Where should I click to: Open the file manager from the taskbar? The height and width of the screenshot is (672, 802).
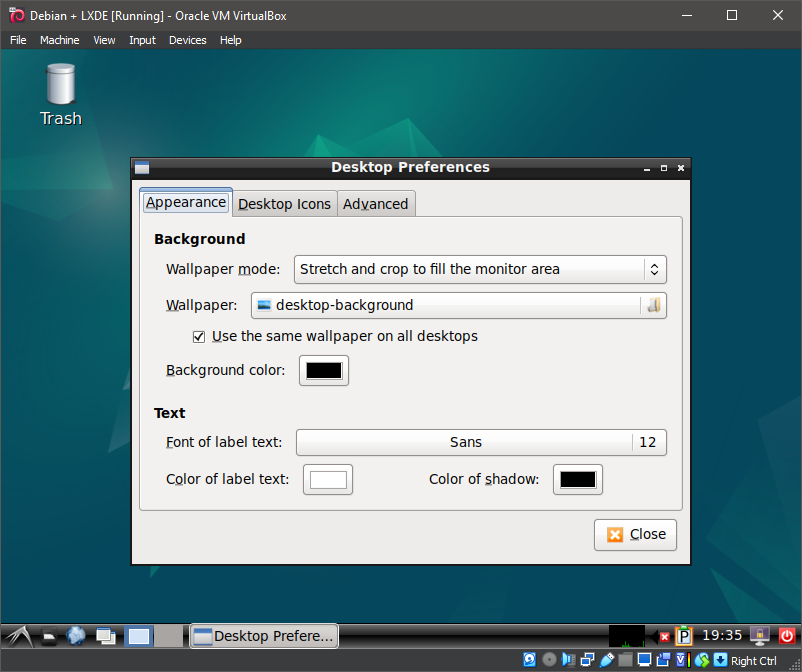coord(48,636)
